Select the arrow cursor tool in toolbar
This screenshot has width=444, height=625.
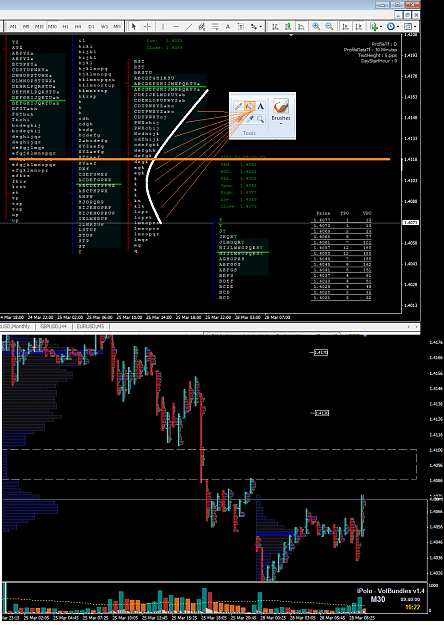point(134,26)
